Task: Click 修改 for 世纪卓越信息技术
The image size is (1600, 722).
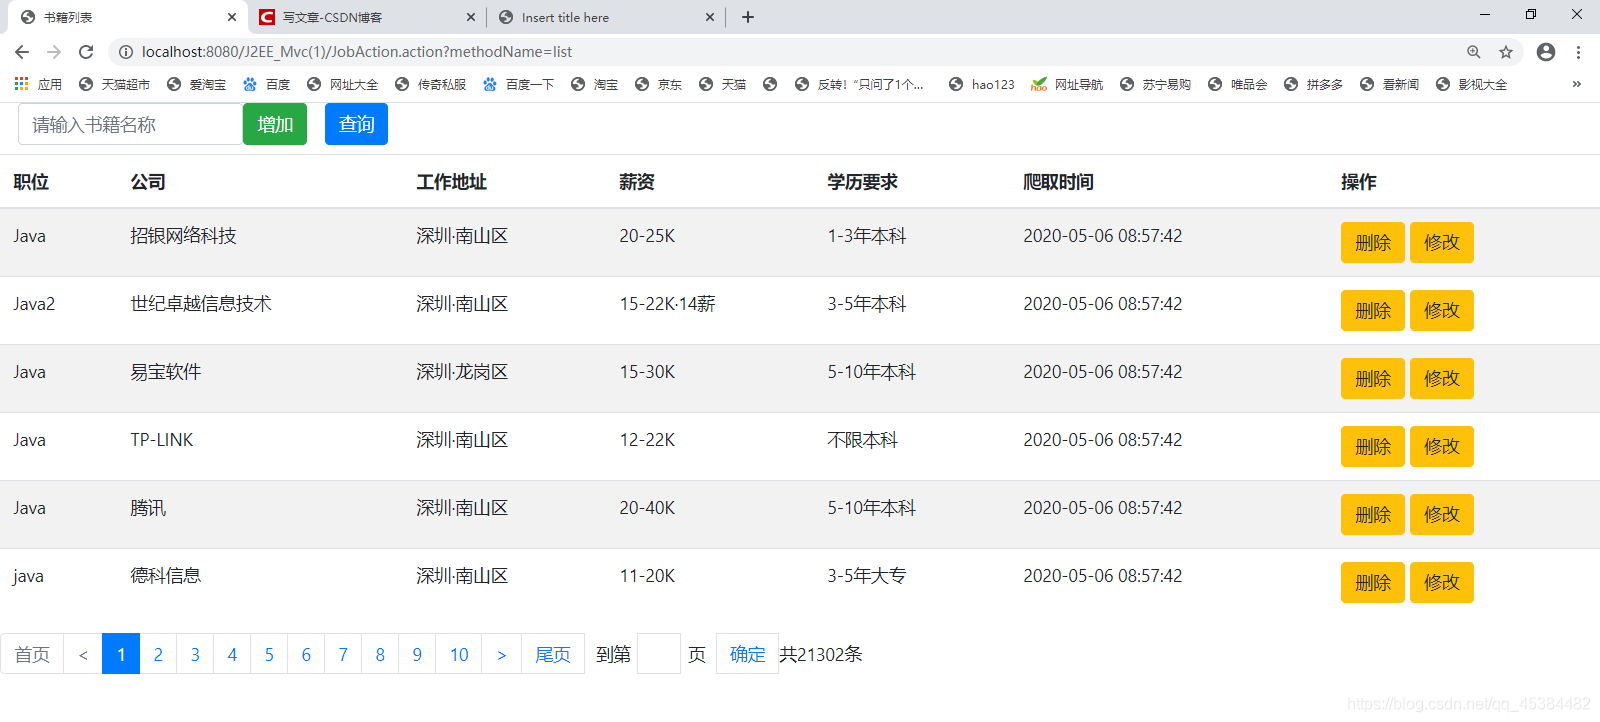Action: click(x=1442, y=310)
